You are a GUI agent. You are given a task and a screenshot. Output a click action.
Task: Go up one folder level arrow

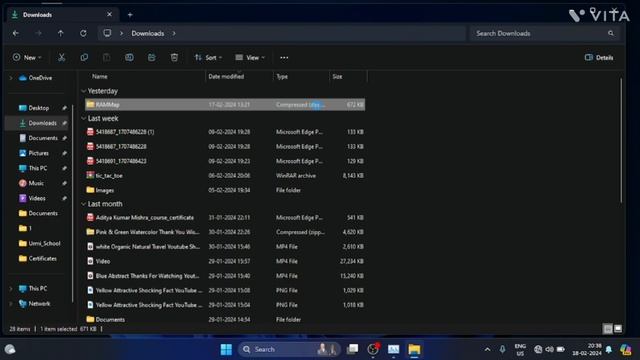[x=61, y=33]
